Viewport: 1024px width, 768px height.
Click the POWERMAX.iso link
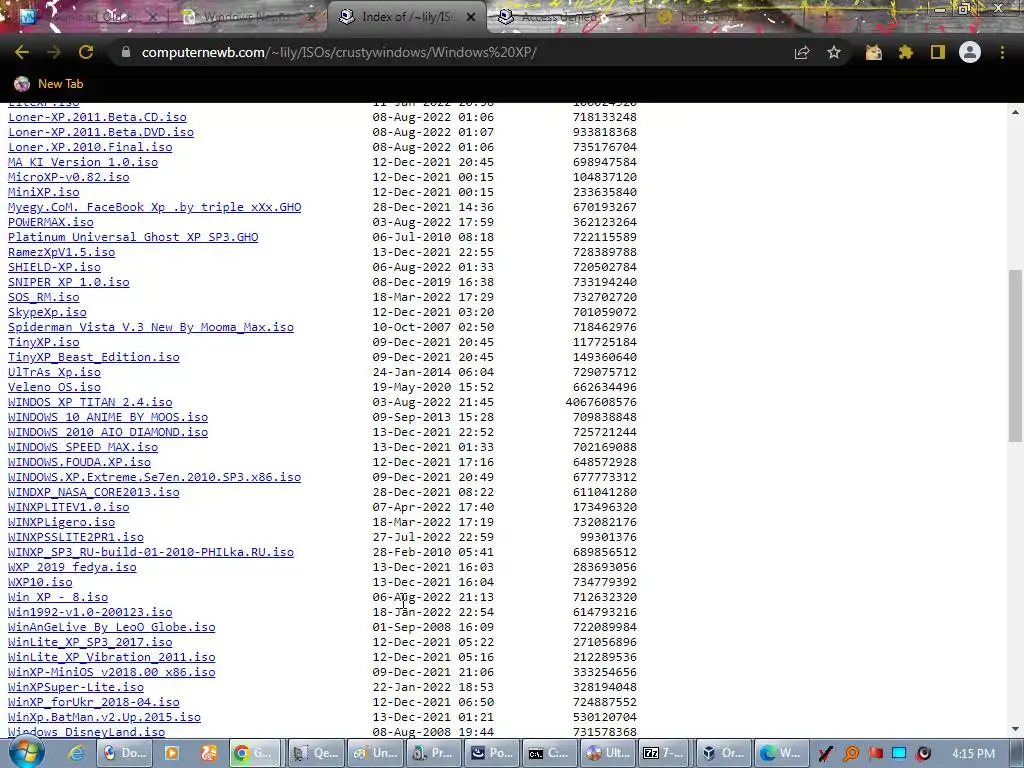coord(50,222)
